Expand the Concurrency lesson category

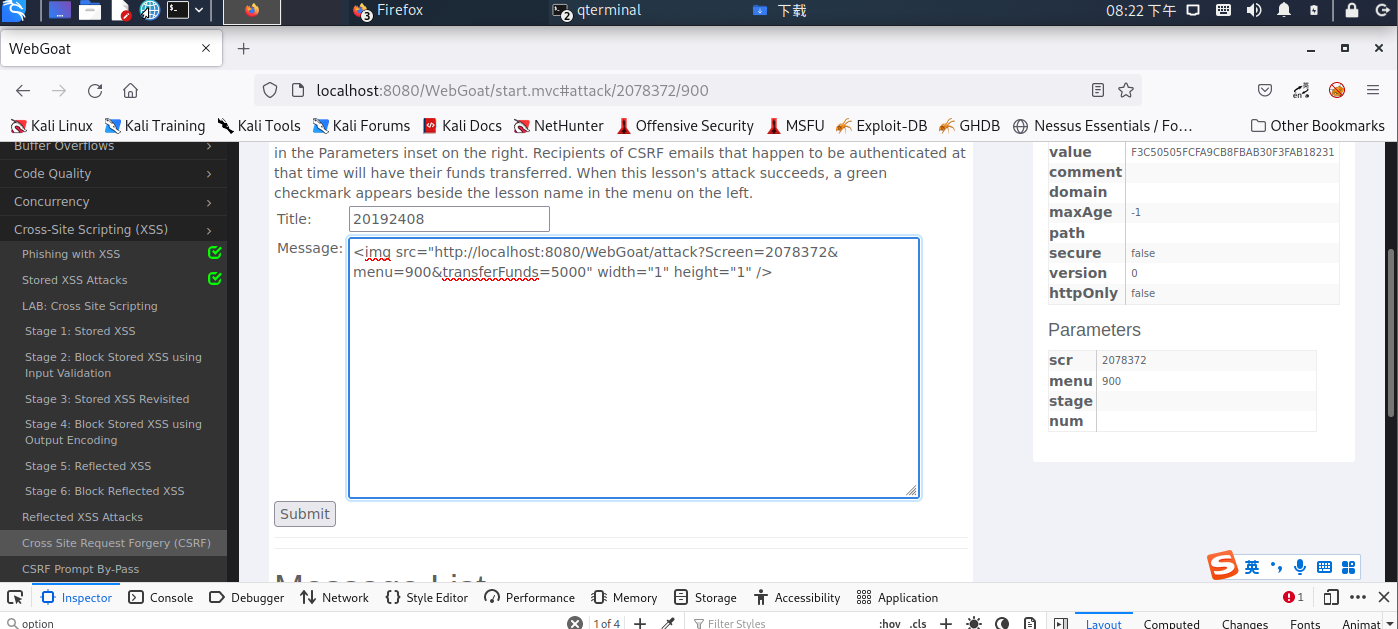113,201
